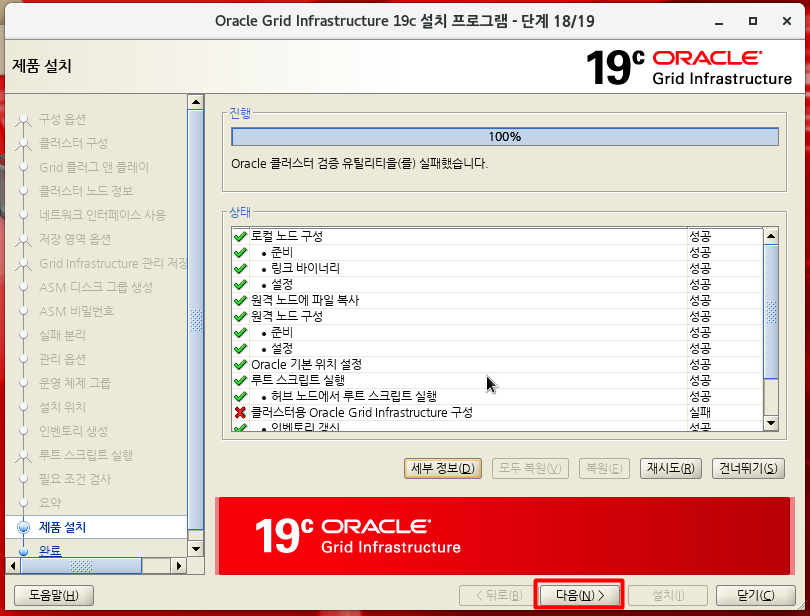Click 클러스터용 Oracle Grid Infrastructure 구성 row text
This screenshot has width=810, height=616.
coord(362,412)
